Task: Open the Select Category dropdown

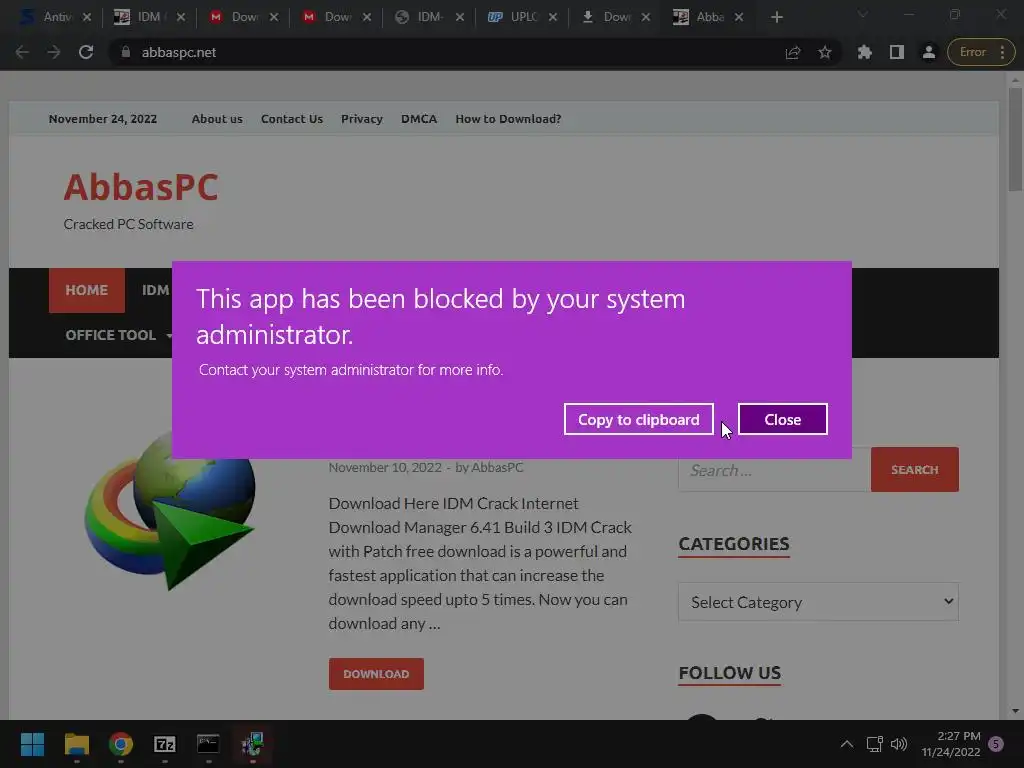Action: point(818,601)
